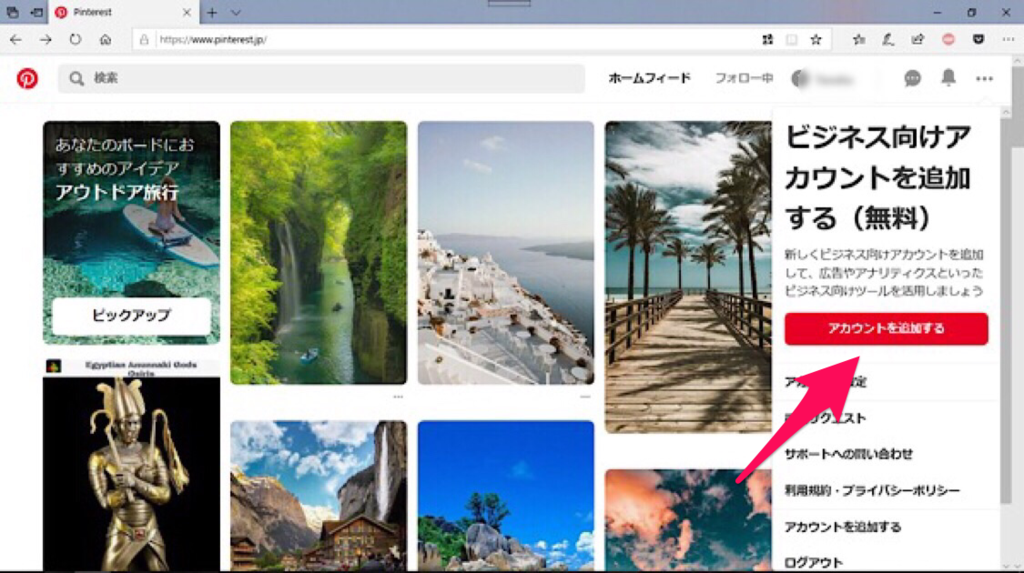Select ログアウト from the menu
The height and width of the screenshot is (573, 1024).
[x=813, y=562]
